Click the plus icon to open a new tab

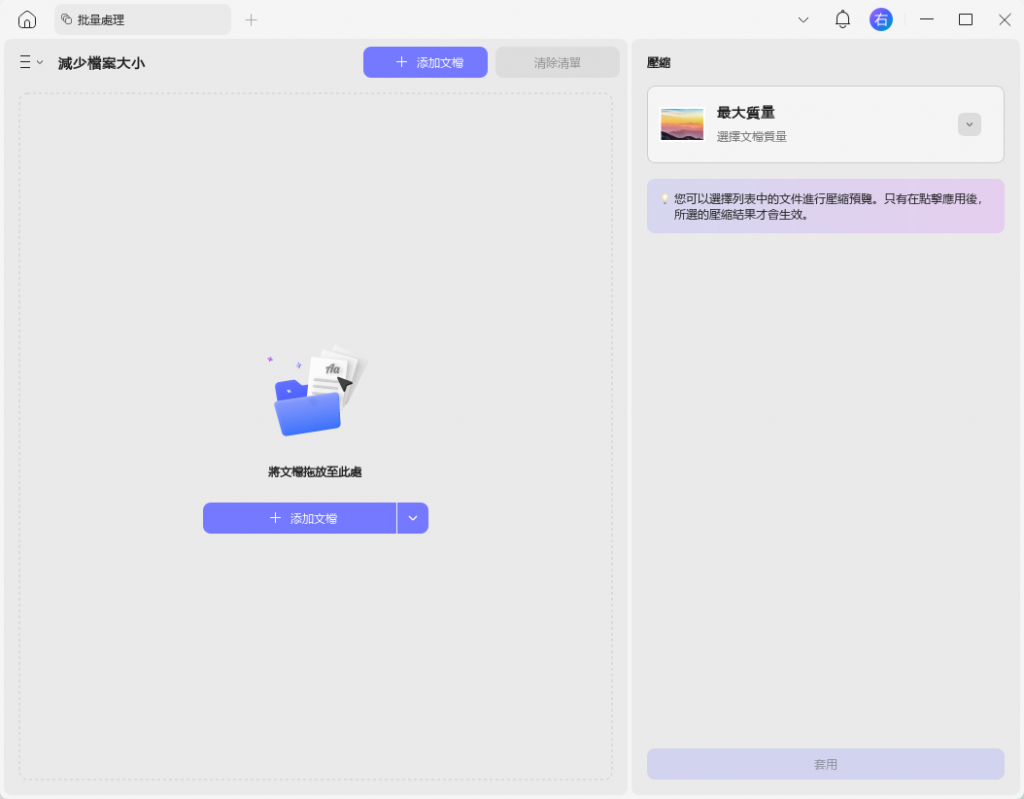tap(250, 19)
